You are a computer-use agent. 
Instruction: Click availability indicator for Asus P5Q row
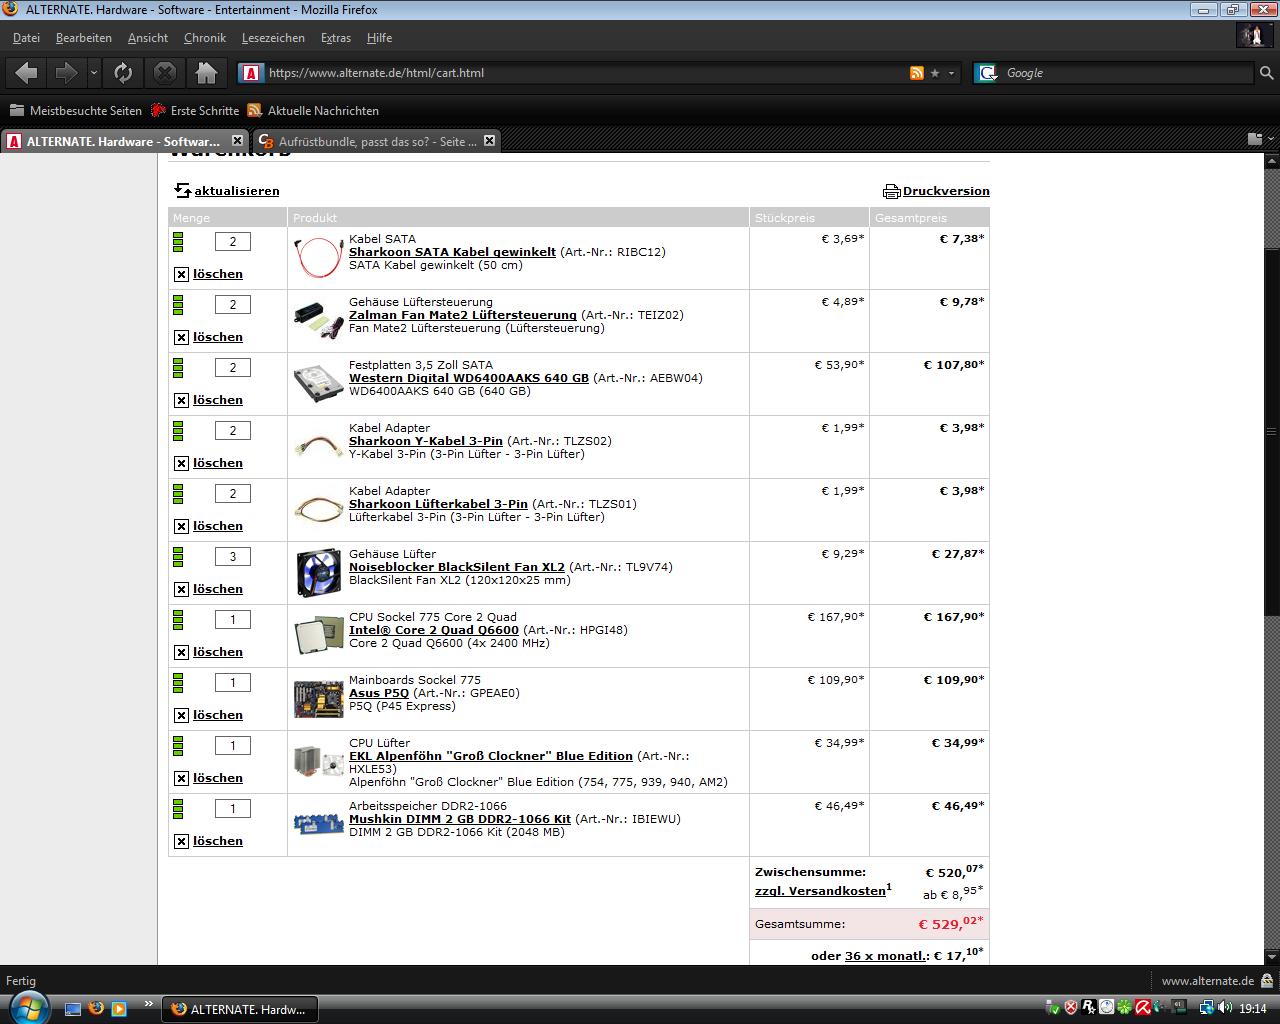click(x=178, y=683)
